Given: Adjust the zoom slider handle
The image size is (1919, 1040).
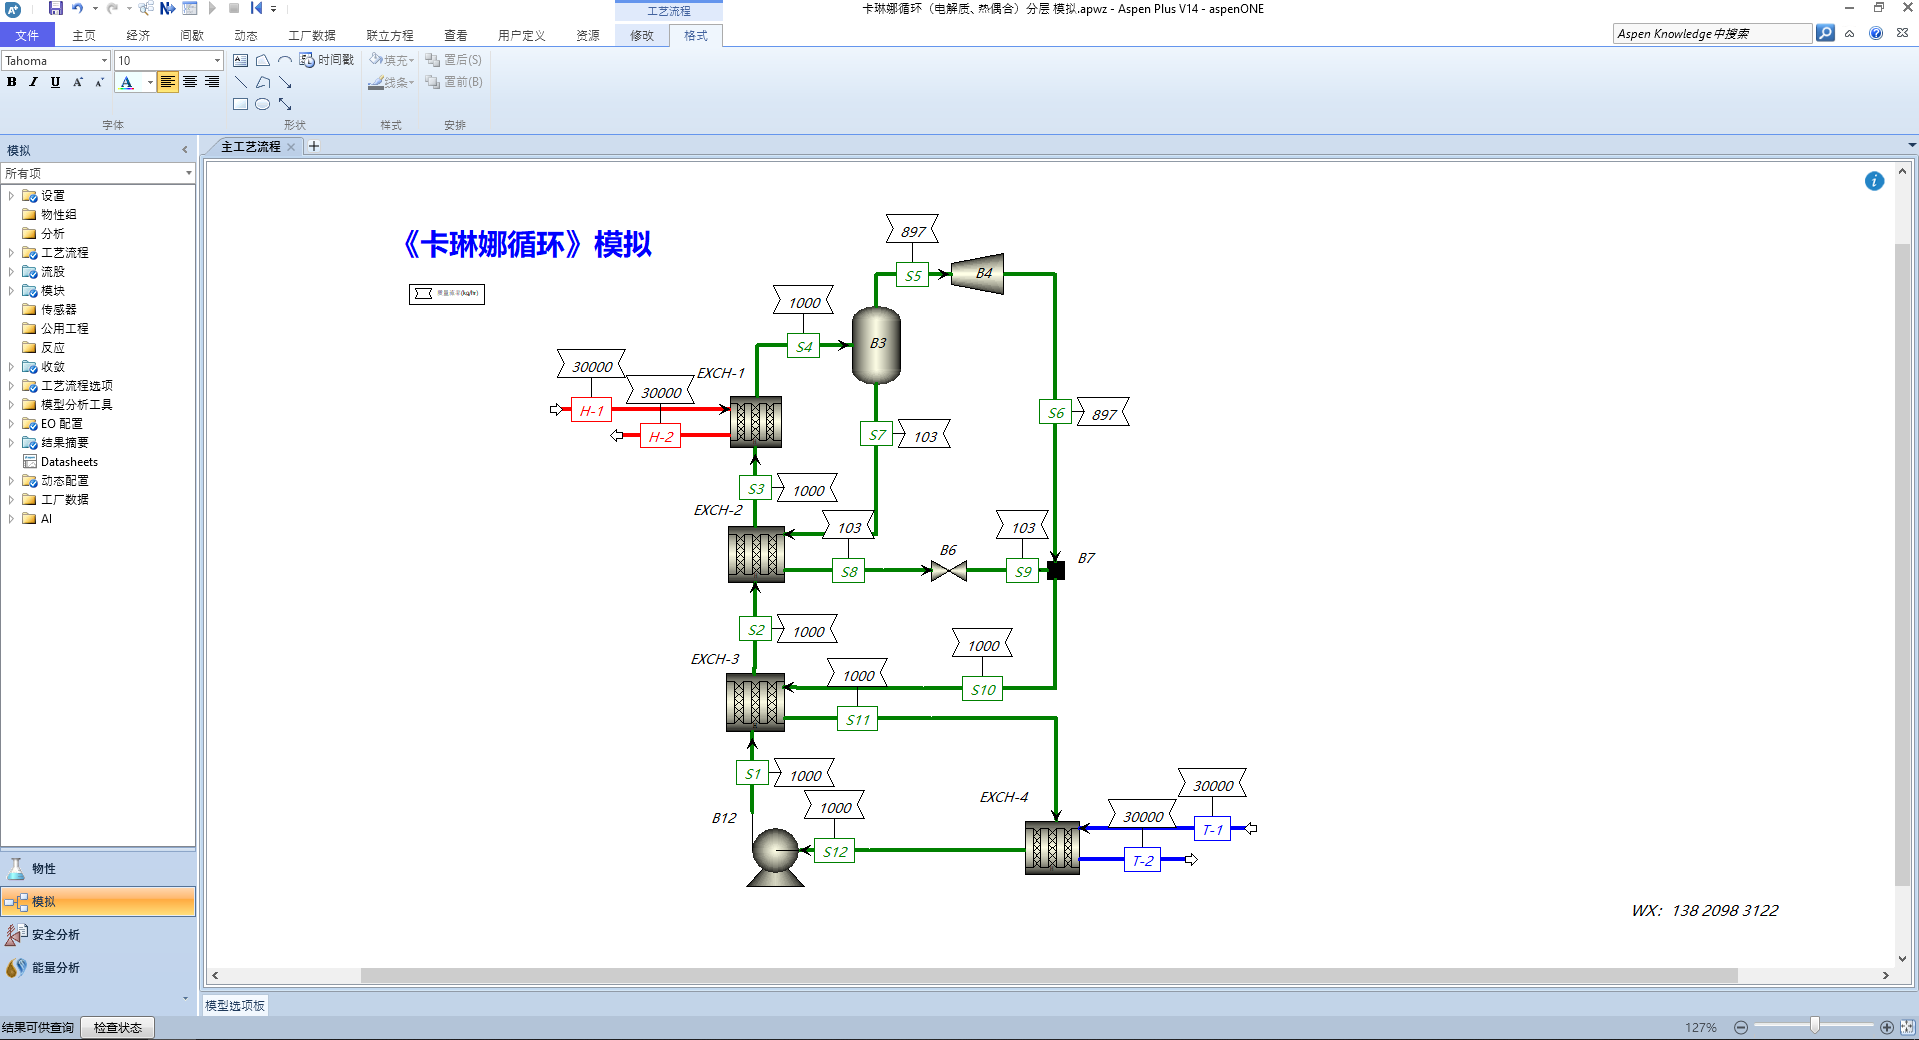Looking at the screenshot, I should (x=1814, y=1026).
